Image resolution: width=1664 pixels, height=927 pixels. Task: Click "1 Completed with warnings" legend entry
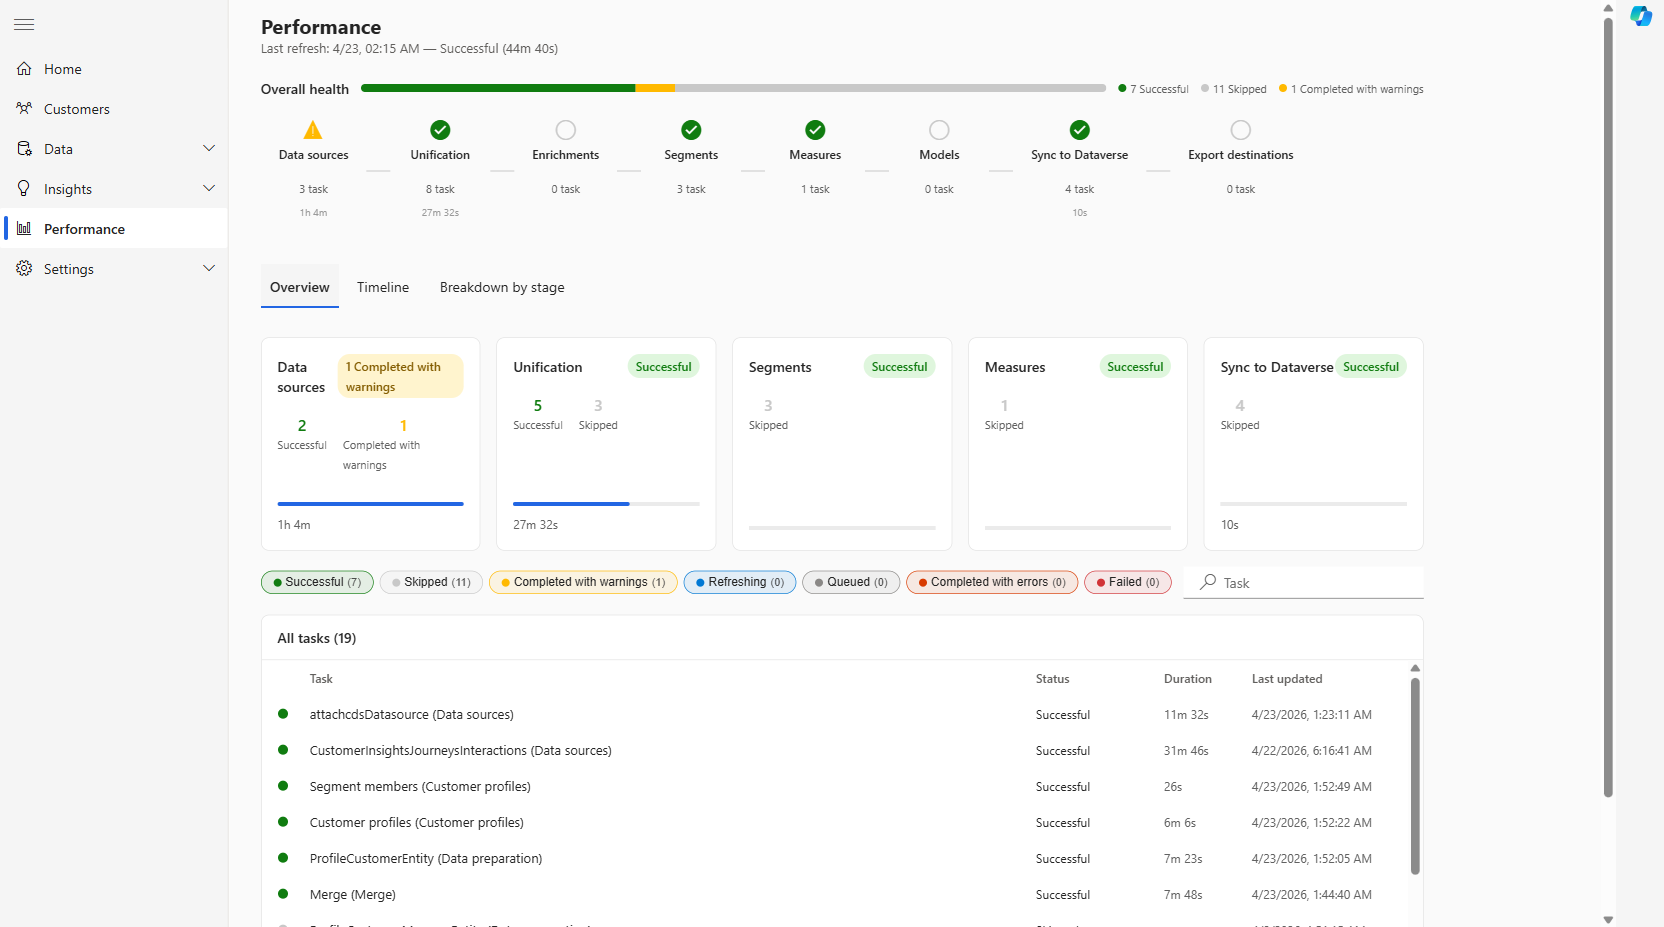pos(1351,89)
